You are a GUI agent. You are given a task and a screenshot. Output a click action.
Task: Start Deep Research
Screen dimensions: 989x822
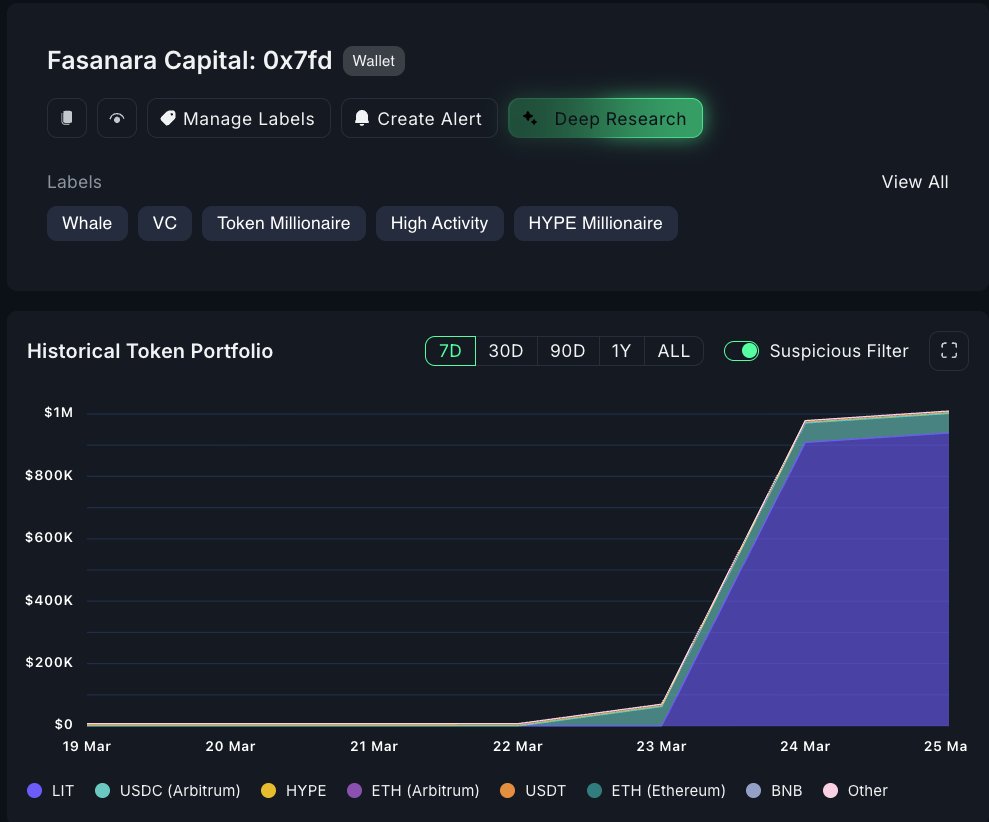point(605,118)
